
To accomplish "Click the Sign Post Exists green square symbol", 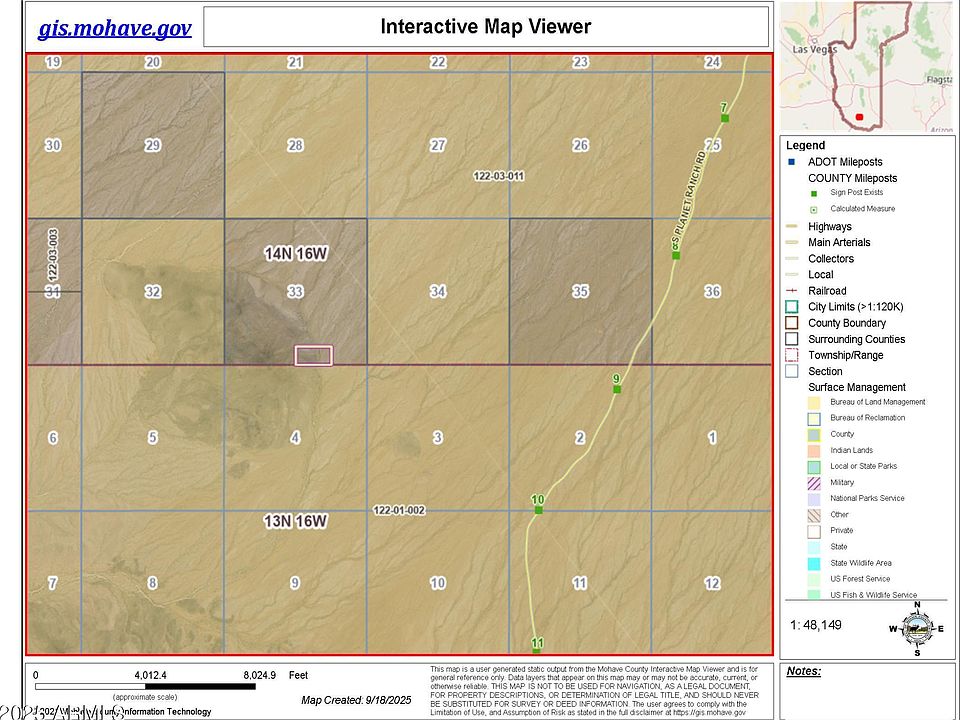I will (x=814, y=193).
